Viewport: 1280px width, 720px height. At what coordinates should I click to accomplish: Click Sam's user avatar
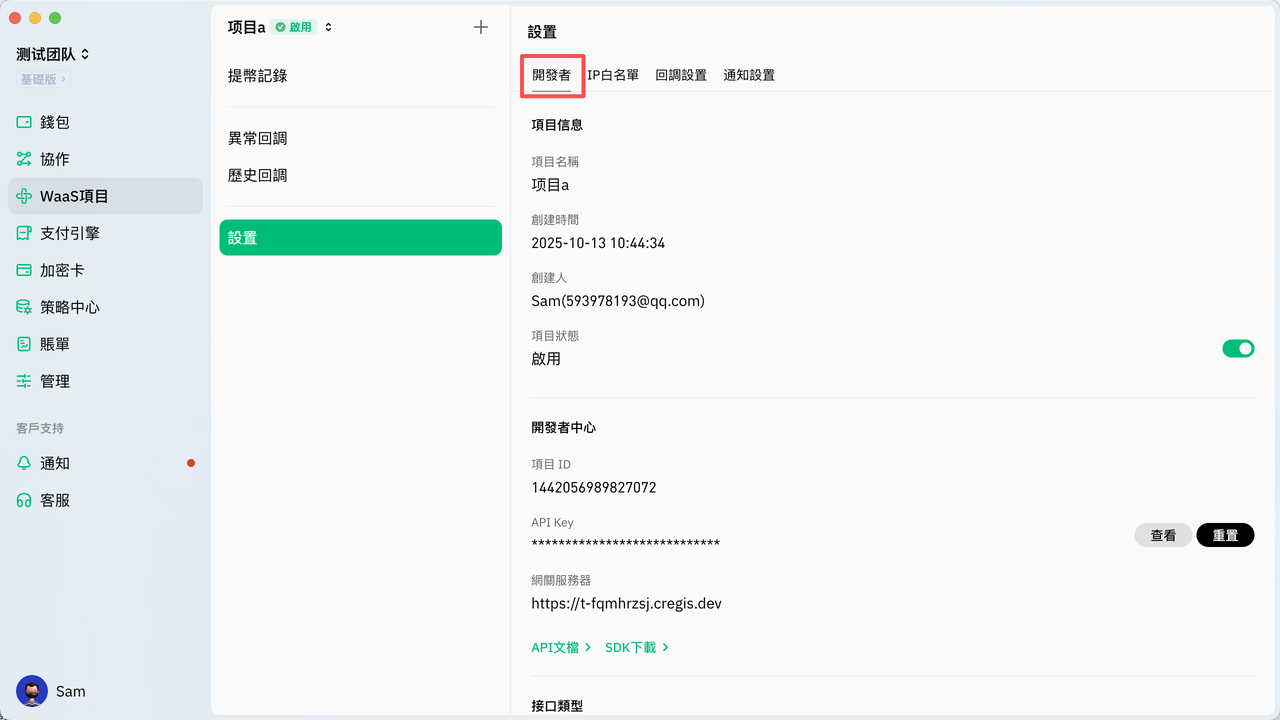pos(32,691)
